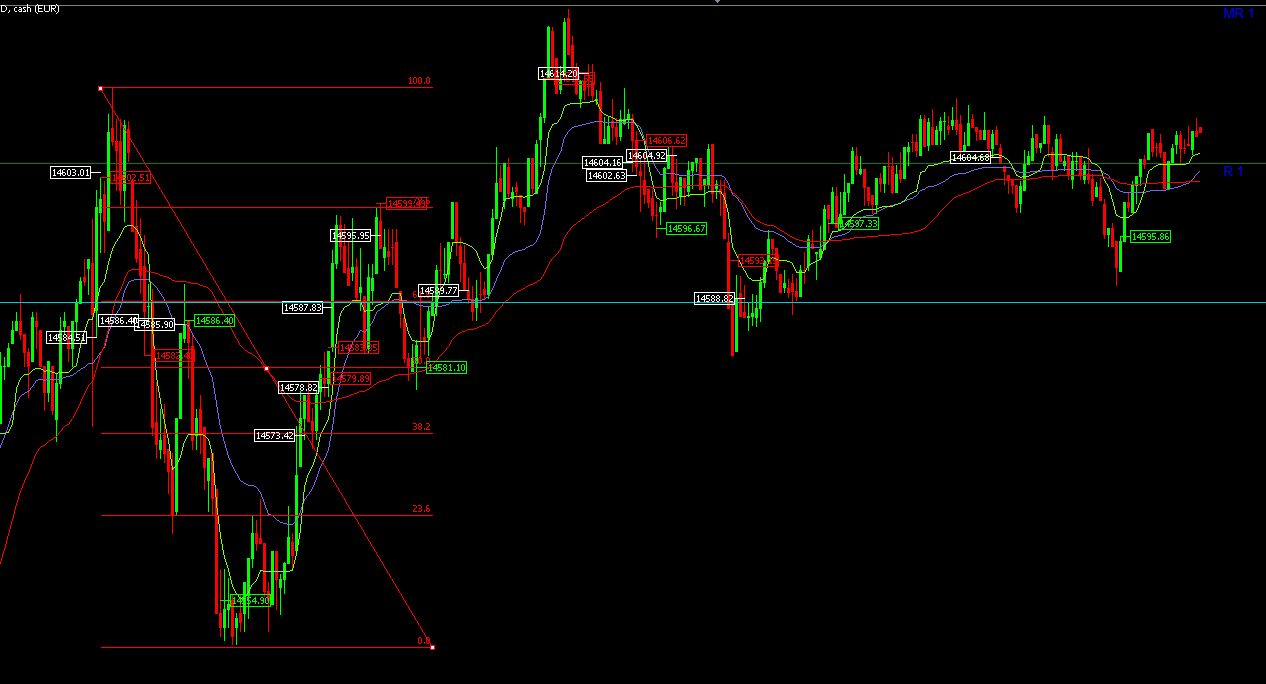Click the green 14595.86 price tag
Image resolution: width=1266 pixels, height=684 pixels.
tap(1150, 237)
